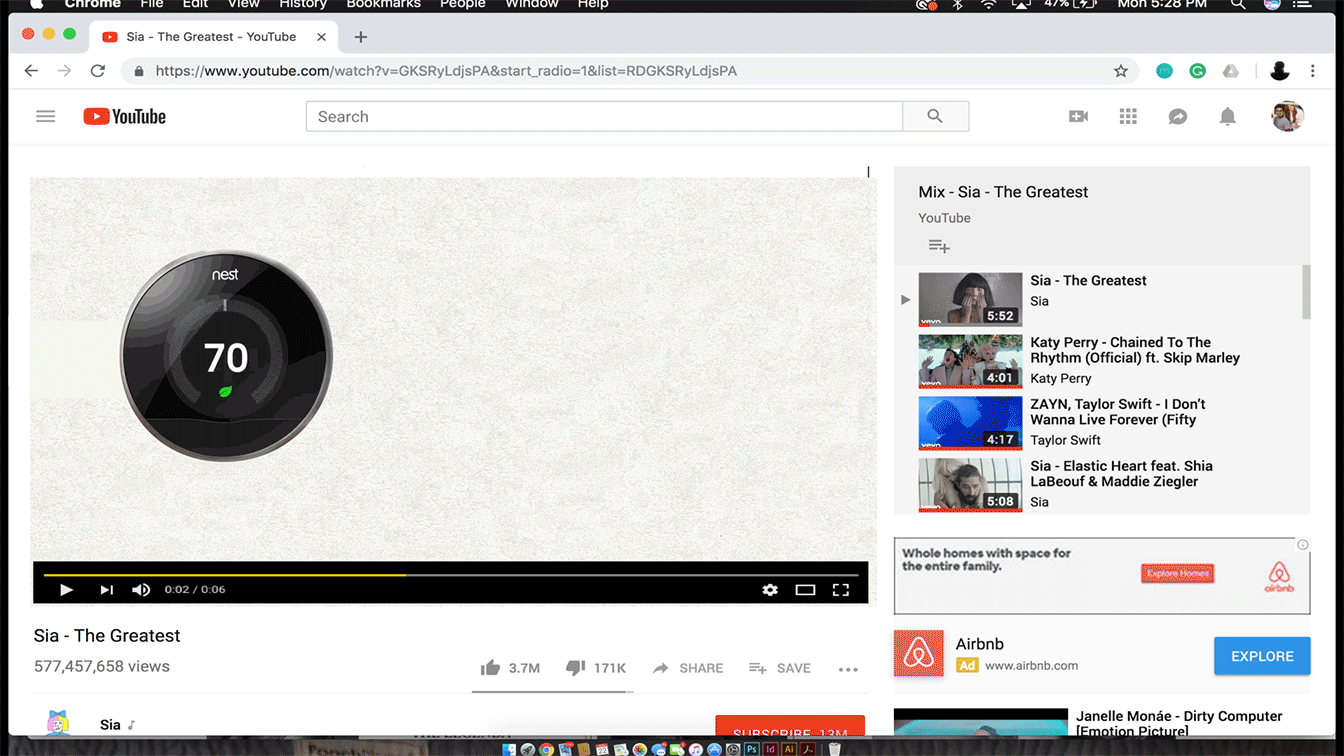
Task: Open the Help menu
Action: 592,4
